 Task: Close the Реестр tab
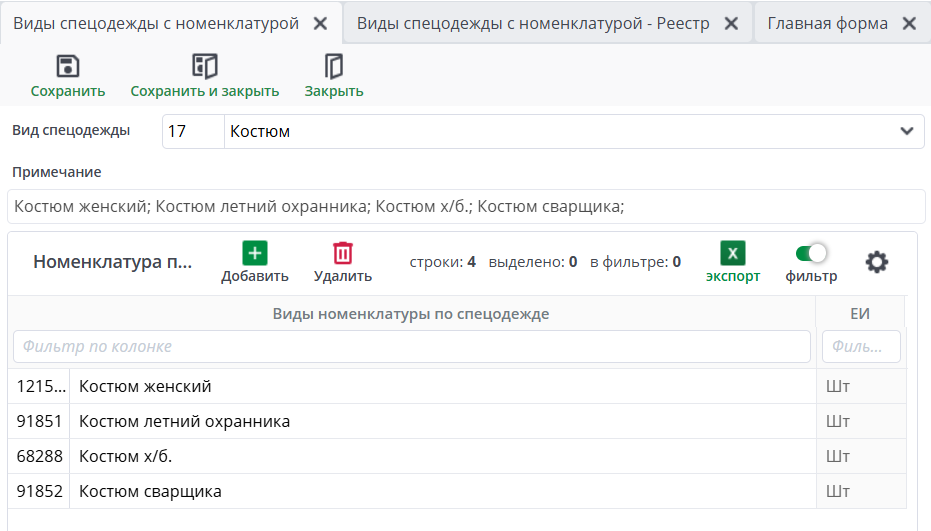pos(732,24)
